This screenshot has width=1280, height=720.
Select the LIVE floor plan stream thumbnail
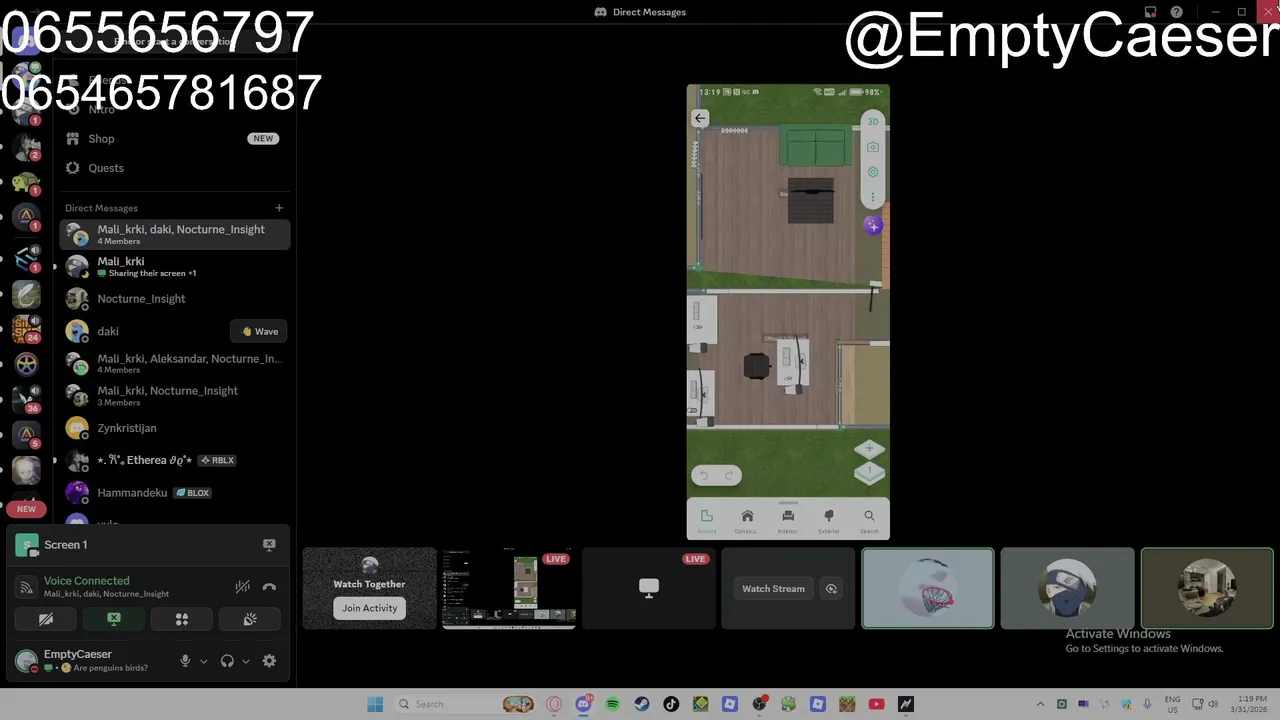pos(509,589)
